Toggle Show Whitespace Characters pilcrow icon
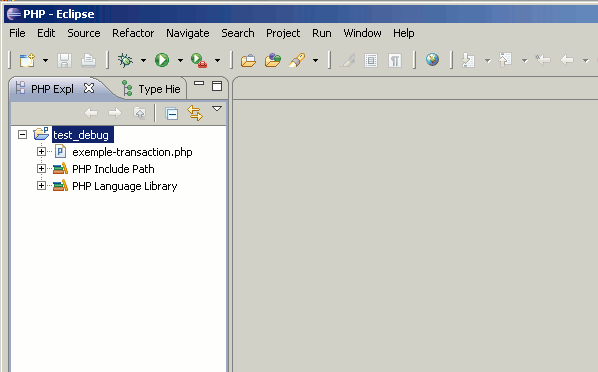Viewport: 598px width, 372px height. click(395, 60)
